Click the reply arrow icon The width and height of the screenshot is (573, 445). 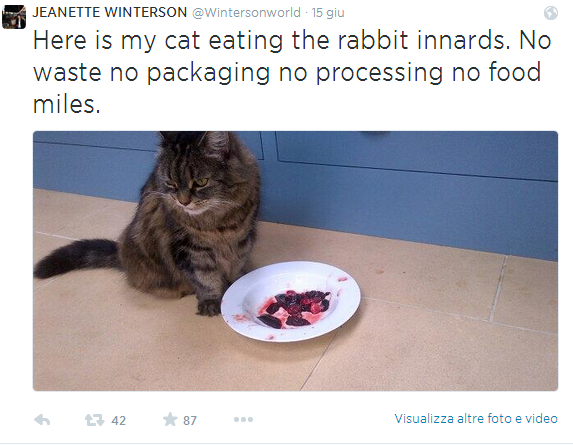point(42,420)
